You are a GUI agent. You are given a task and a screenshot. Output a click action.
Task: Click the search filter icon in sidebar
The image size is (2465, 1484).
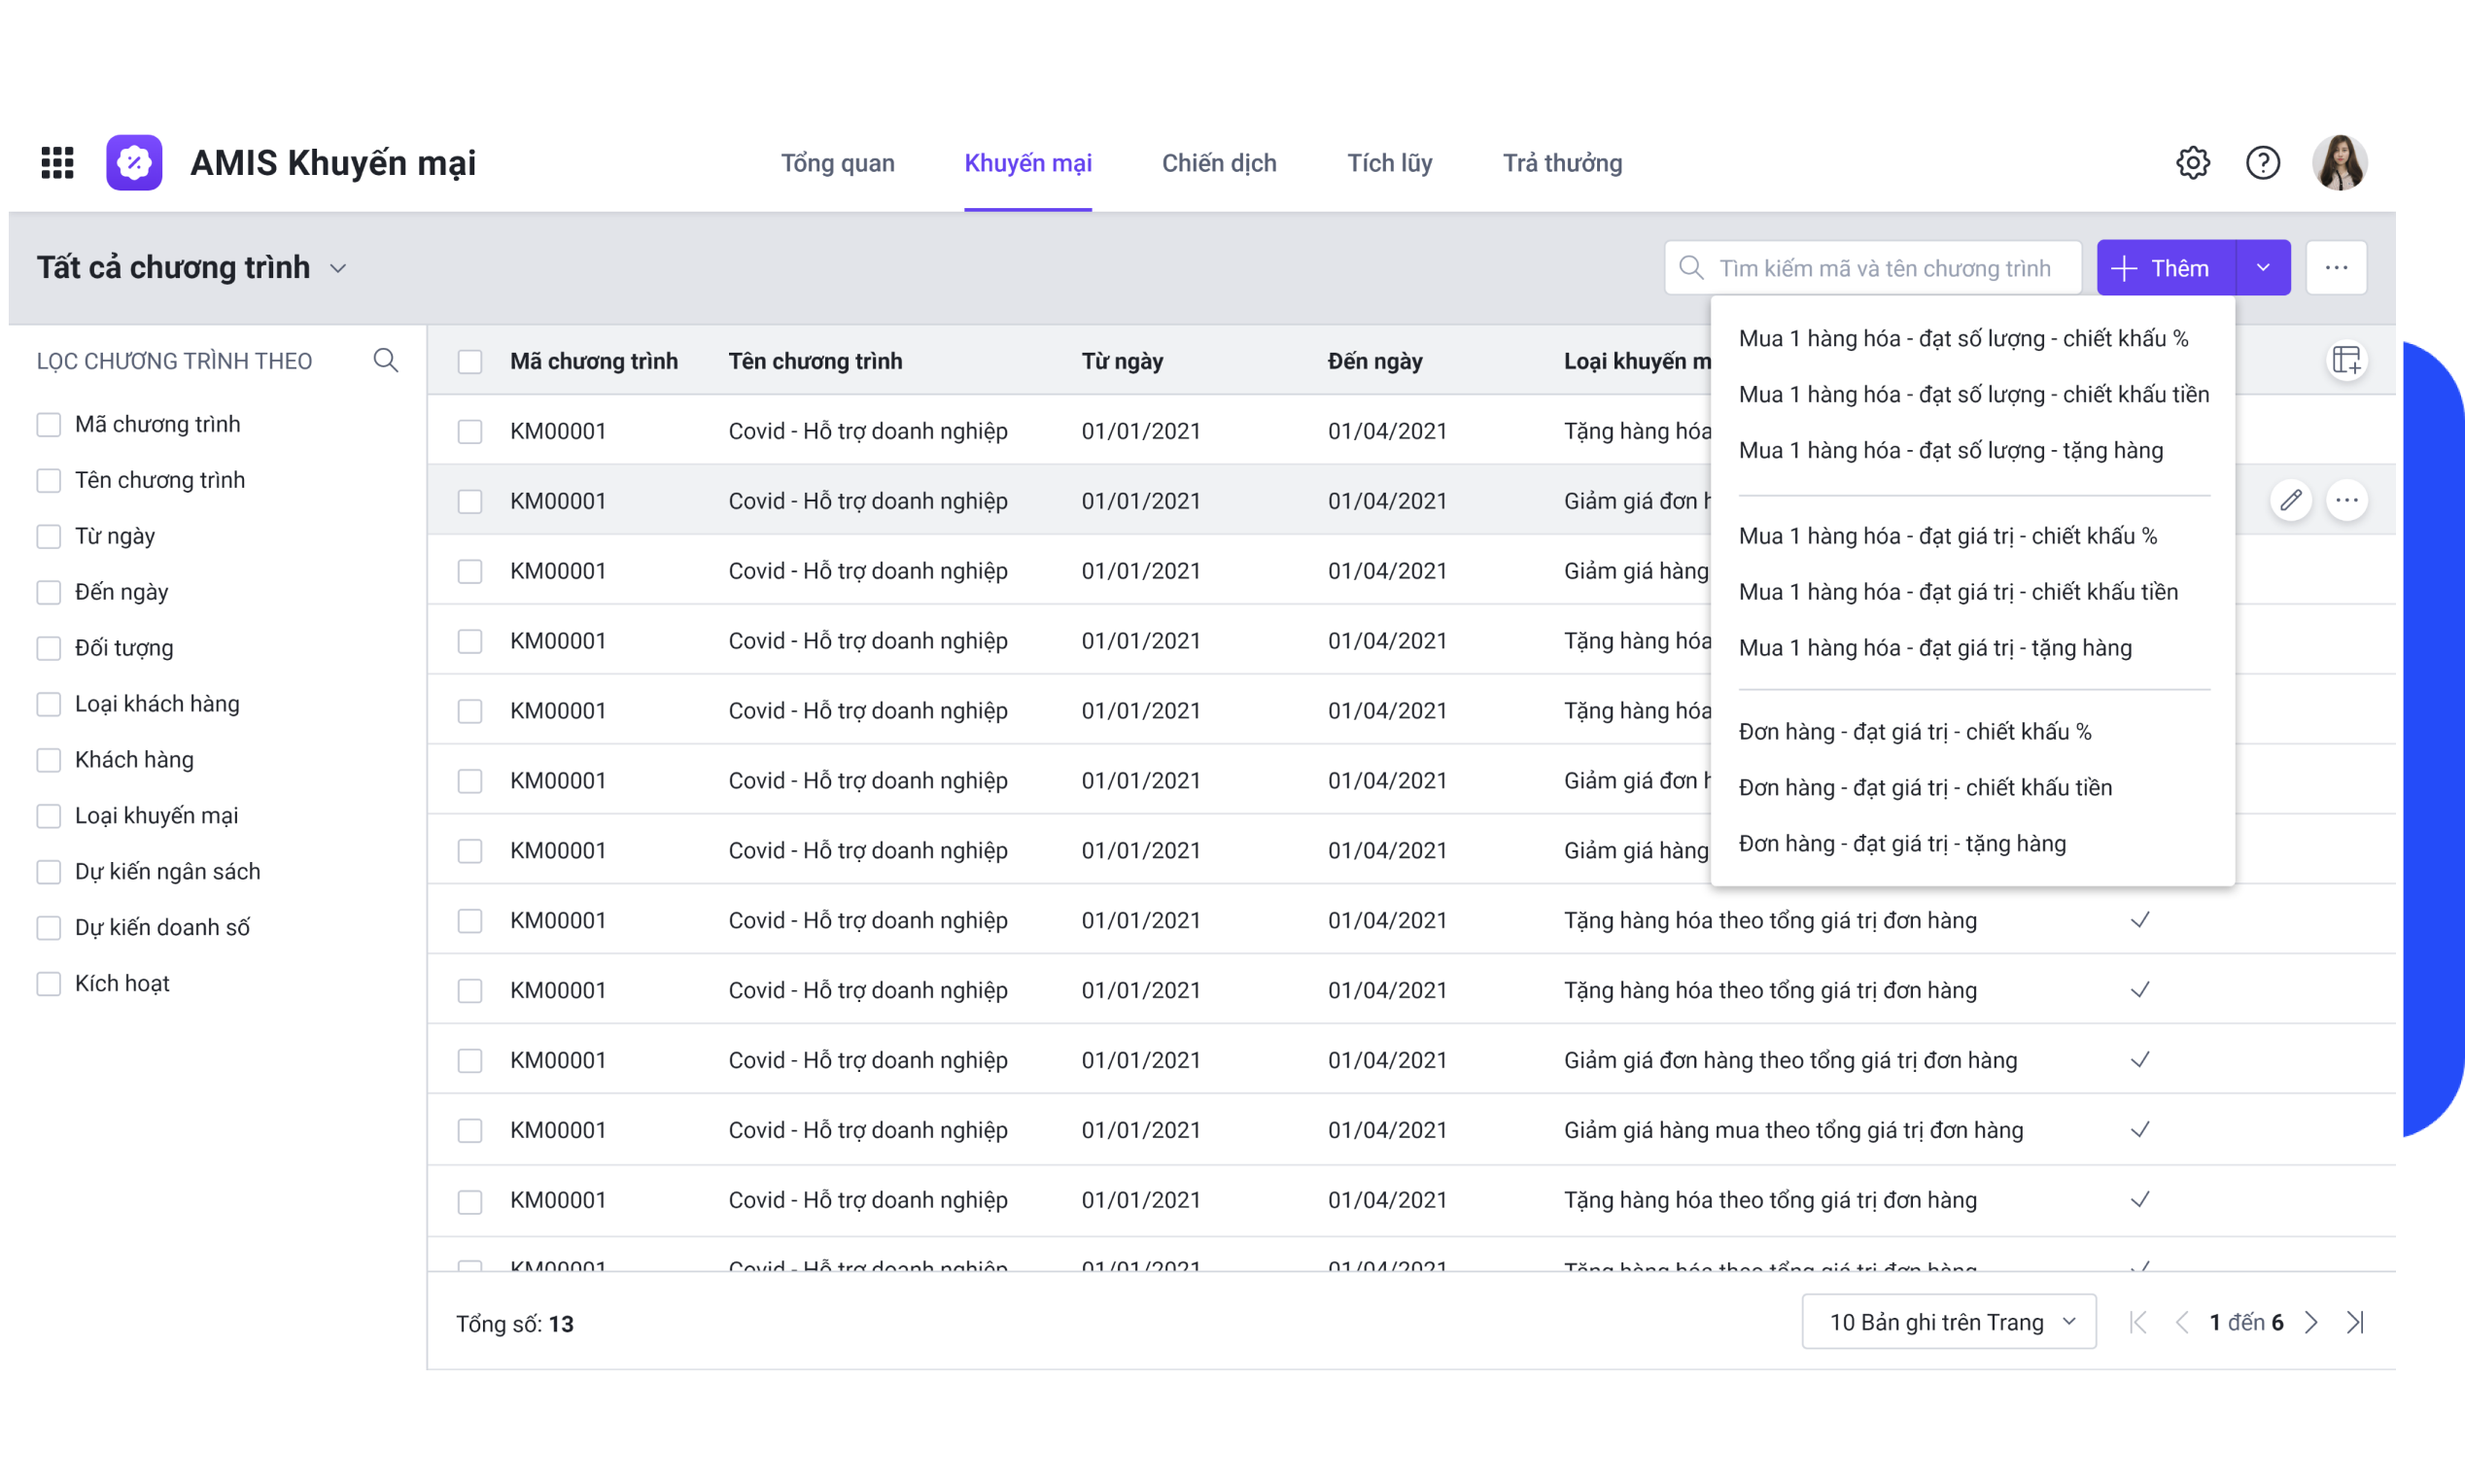tap(386, 361)
